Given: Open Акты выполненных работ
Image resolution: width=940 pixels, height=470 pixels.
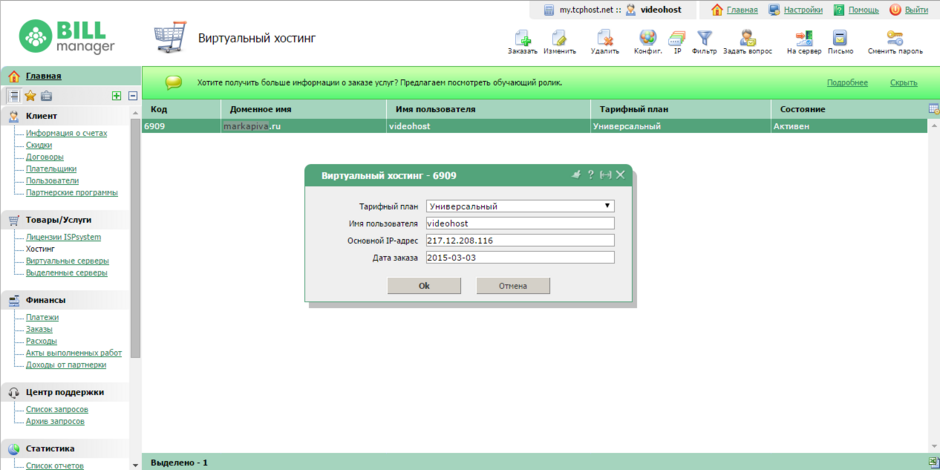Looking at the screenshot, I should pos(74,352).
